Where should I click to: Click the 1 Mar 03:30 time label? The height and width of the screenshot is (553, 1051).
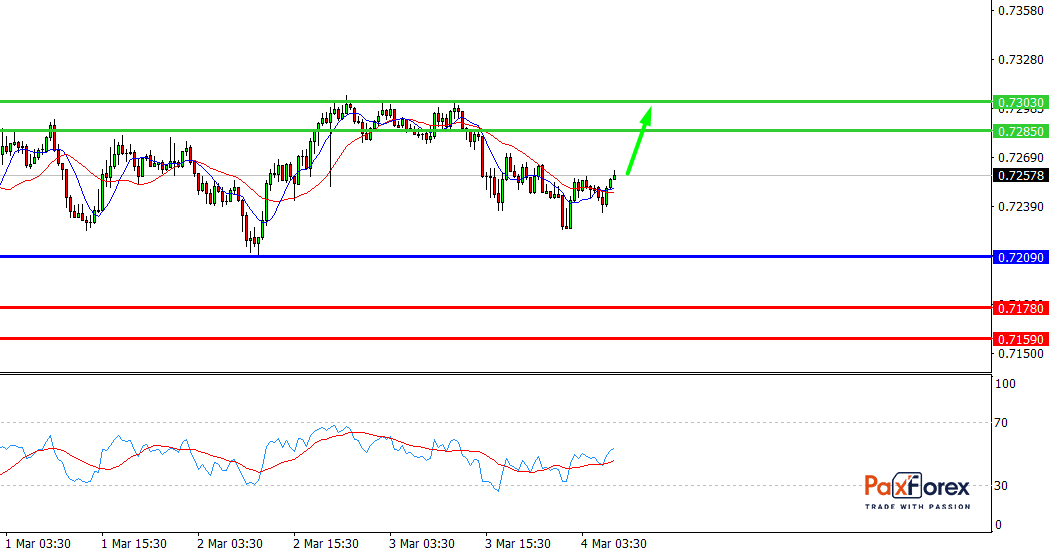pos(38,544)
